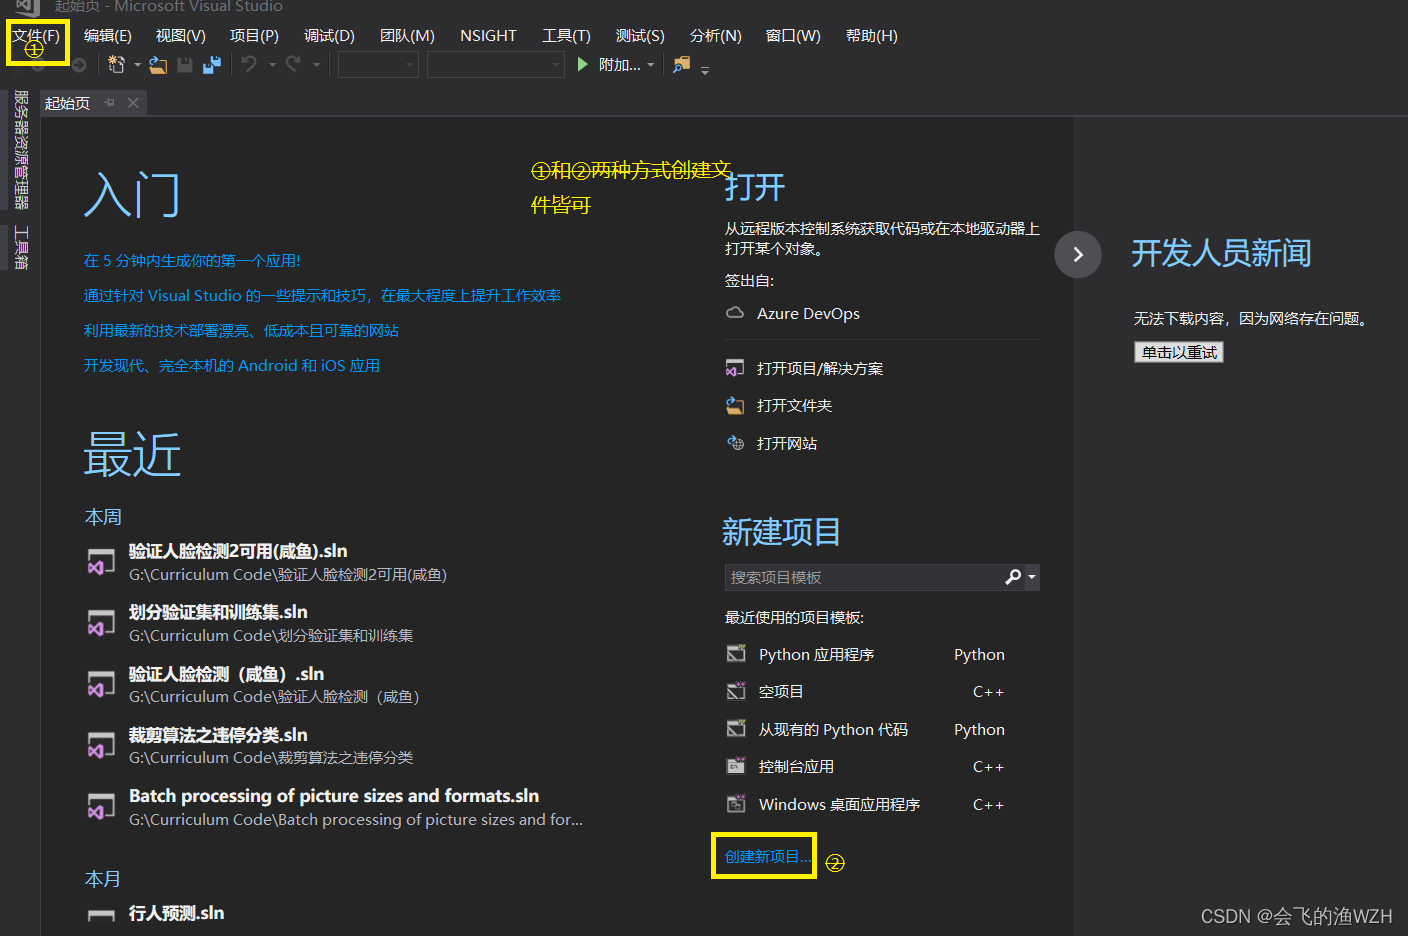The image size is (1408, 936).
Task: Open the 工具(T) menu
Action: coord(566,36)
